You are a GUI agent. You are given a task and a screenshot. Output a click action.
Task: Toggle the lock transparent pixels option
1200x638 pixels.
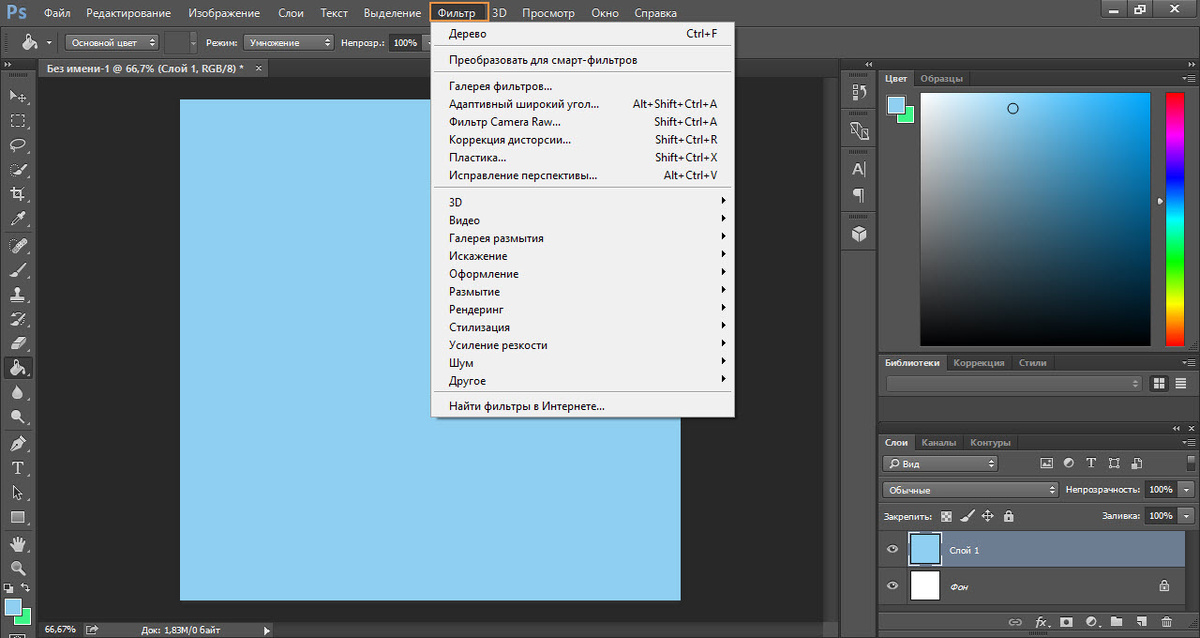[x=946, y=516]
